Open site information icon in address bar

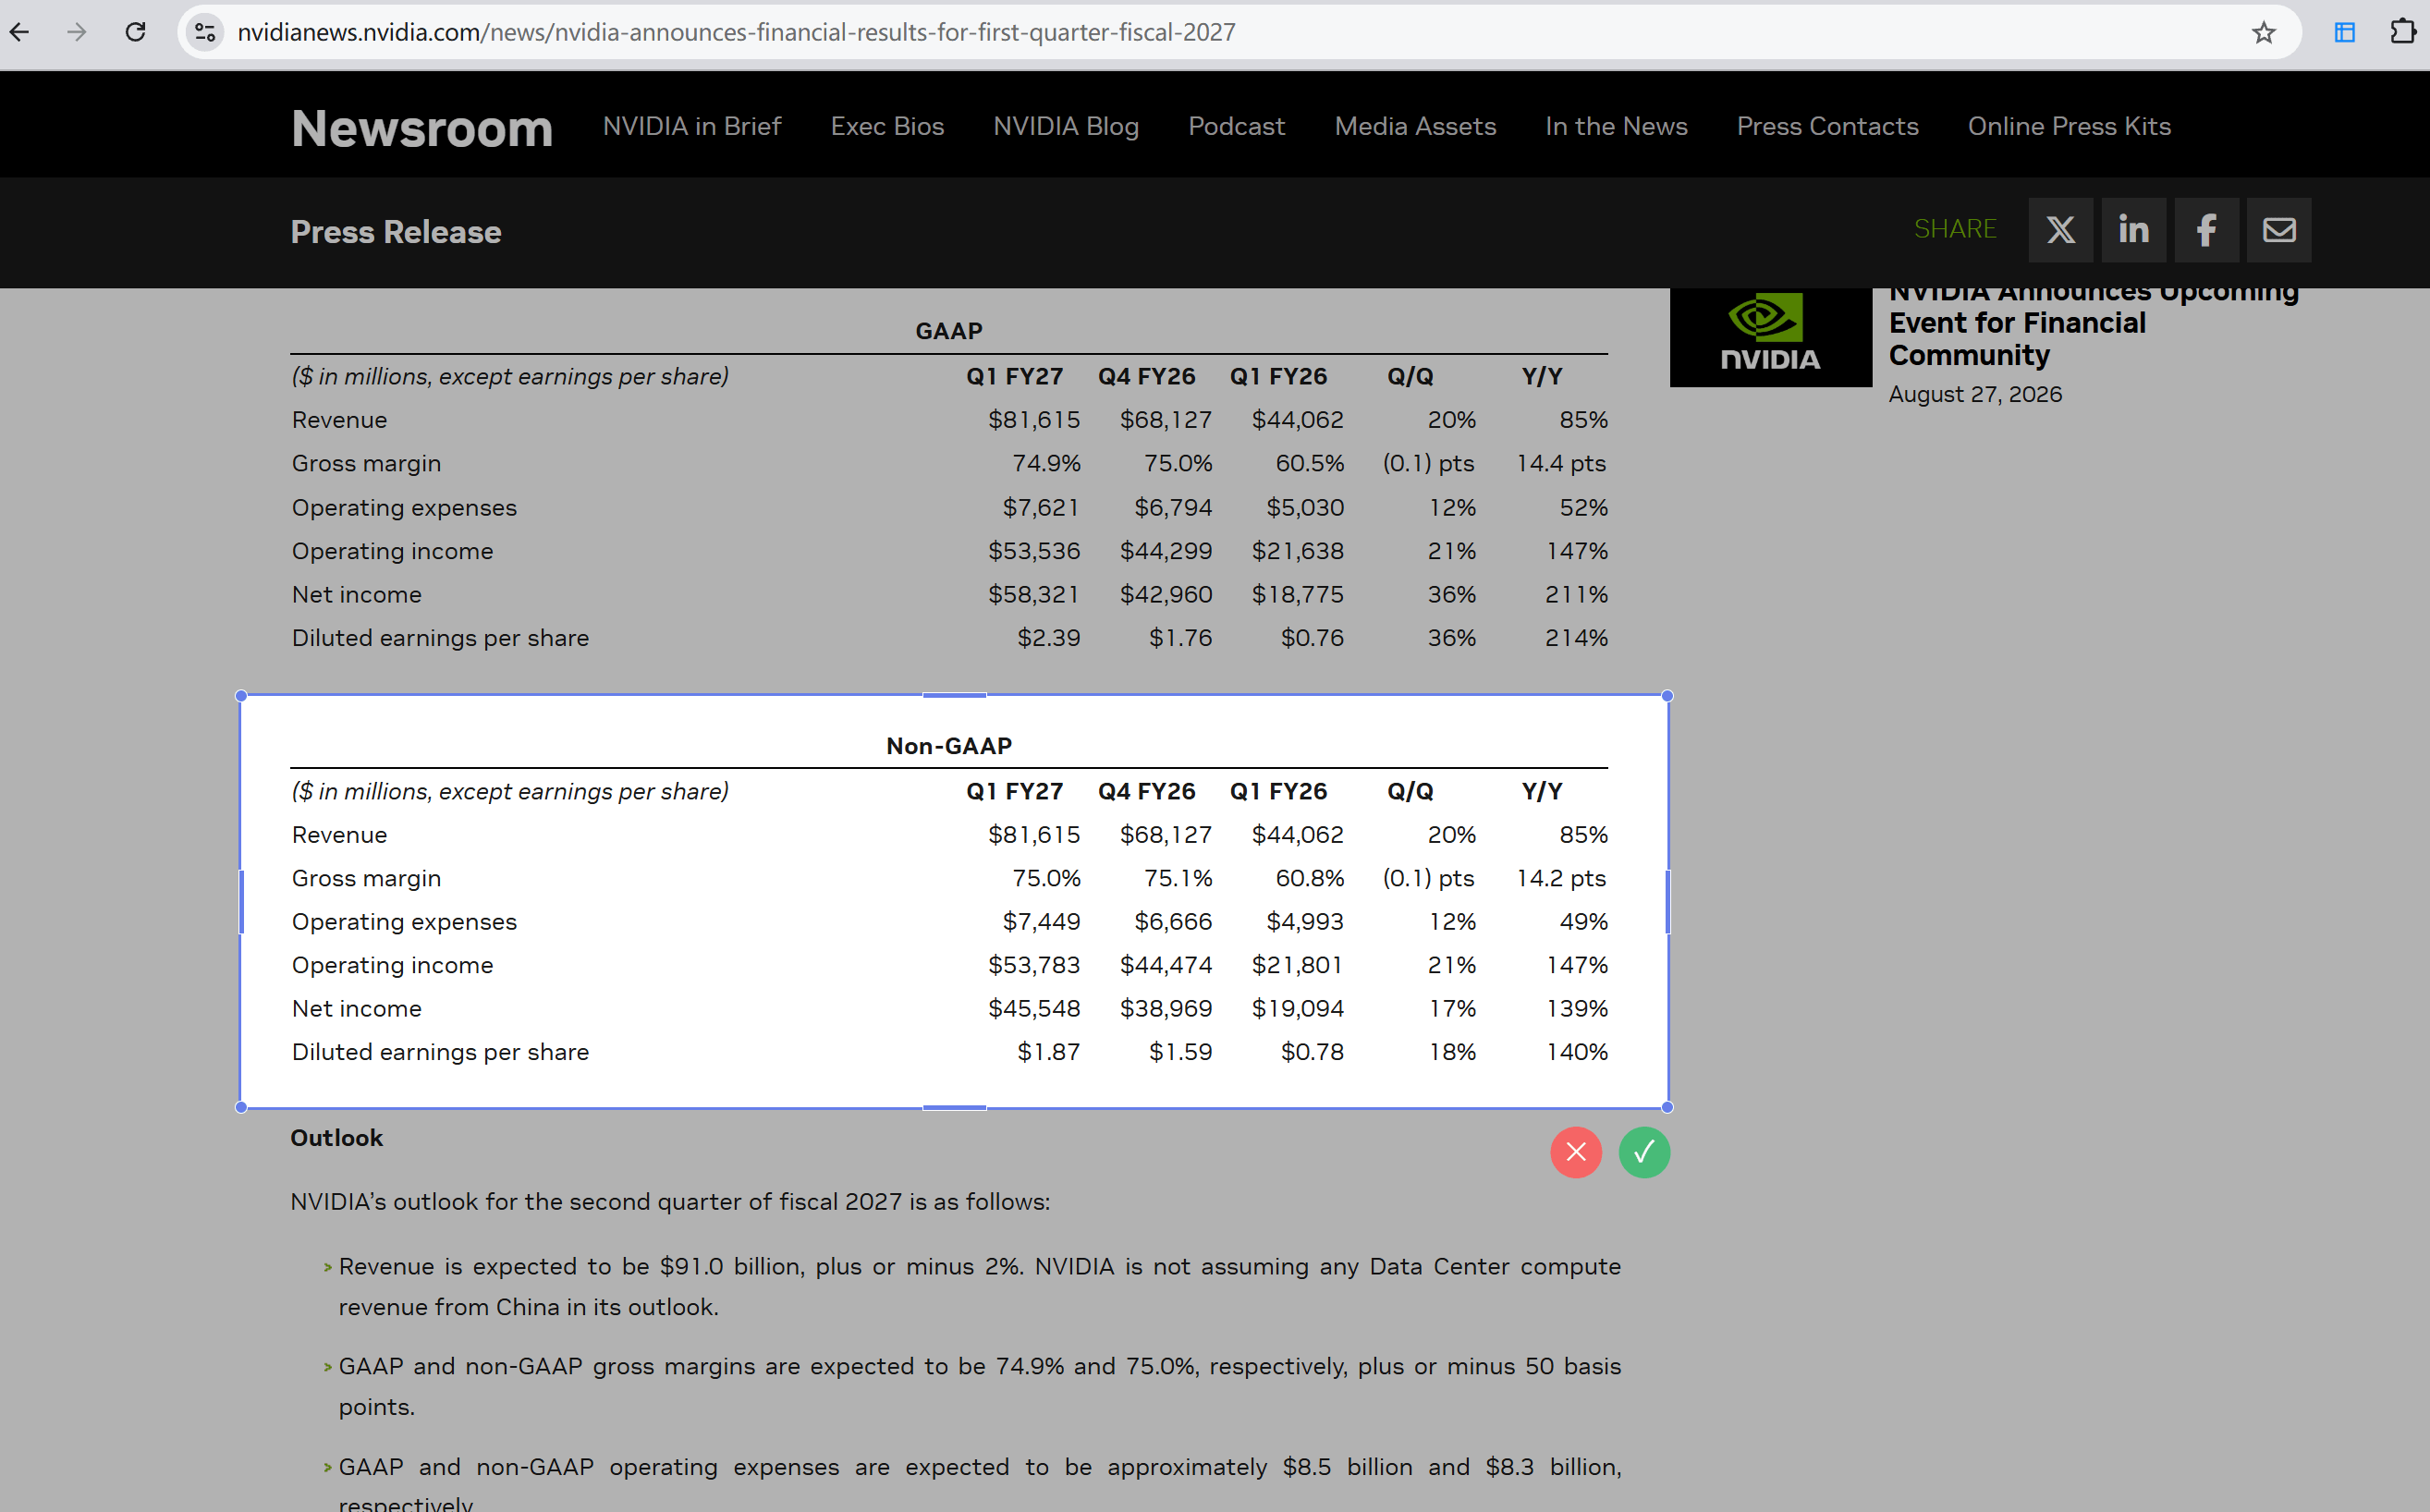tap(206, 32)
